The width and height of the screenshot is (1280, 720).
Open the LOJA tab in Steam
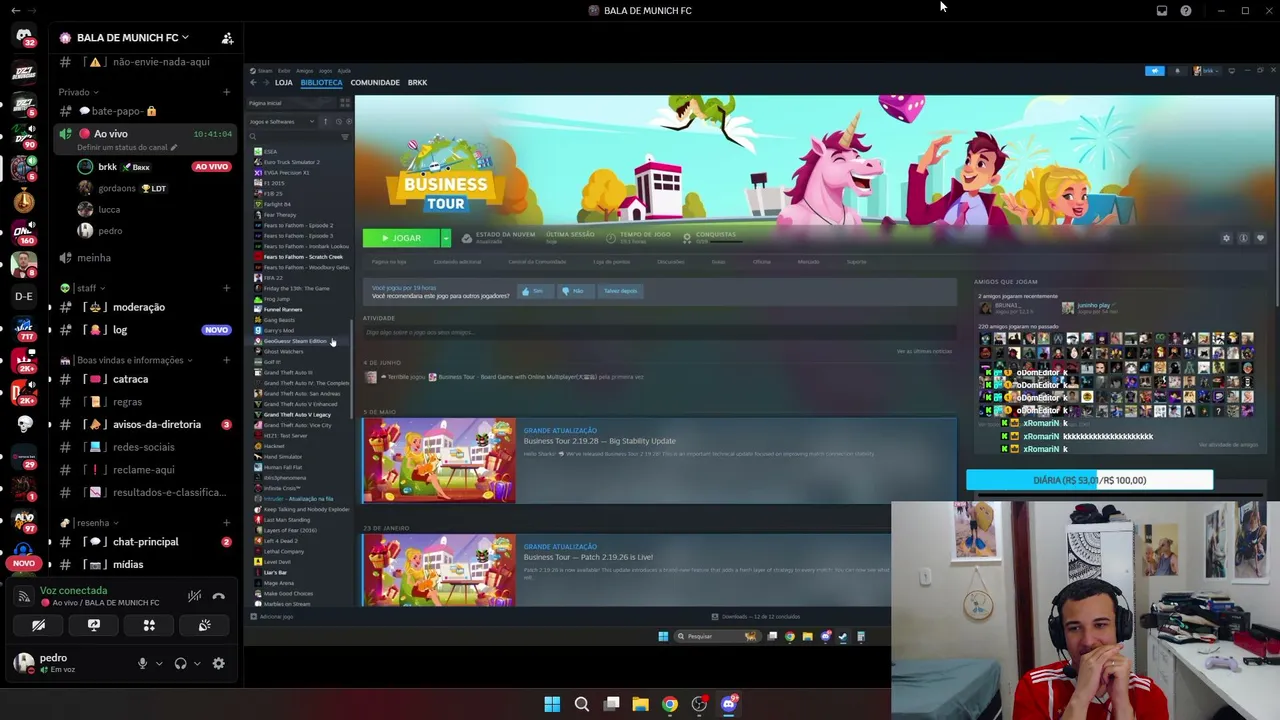(284, 83)
